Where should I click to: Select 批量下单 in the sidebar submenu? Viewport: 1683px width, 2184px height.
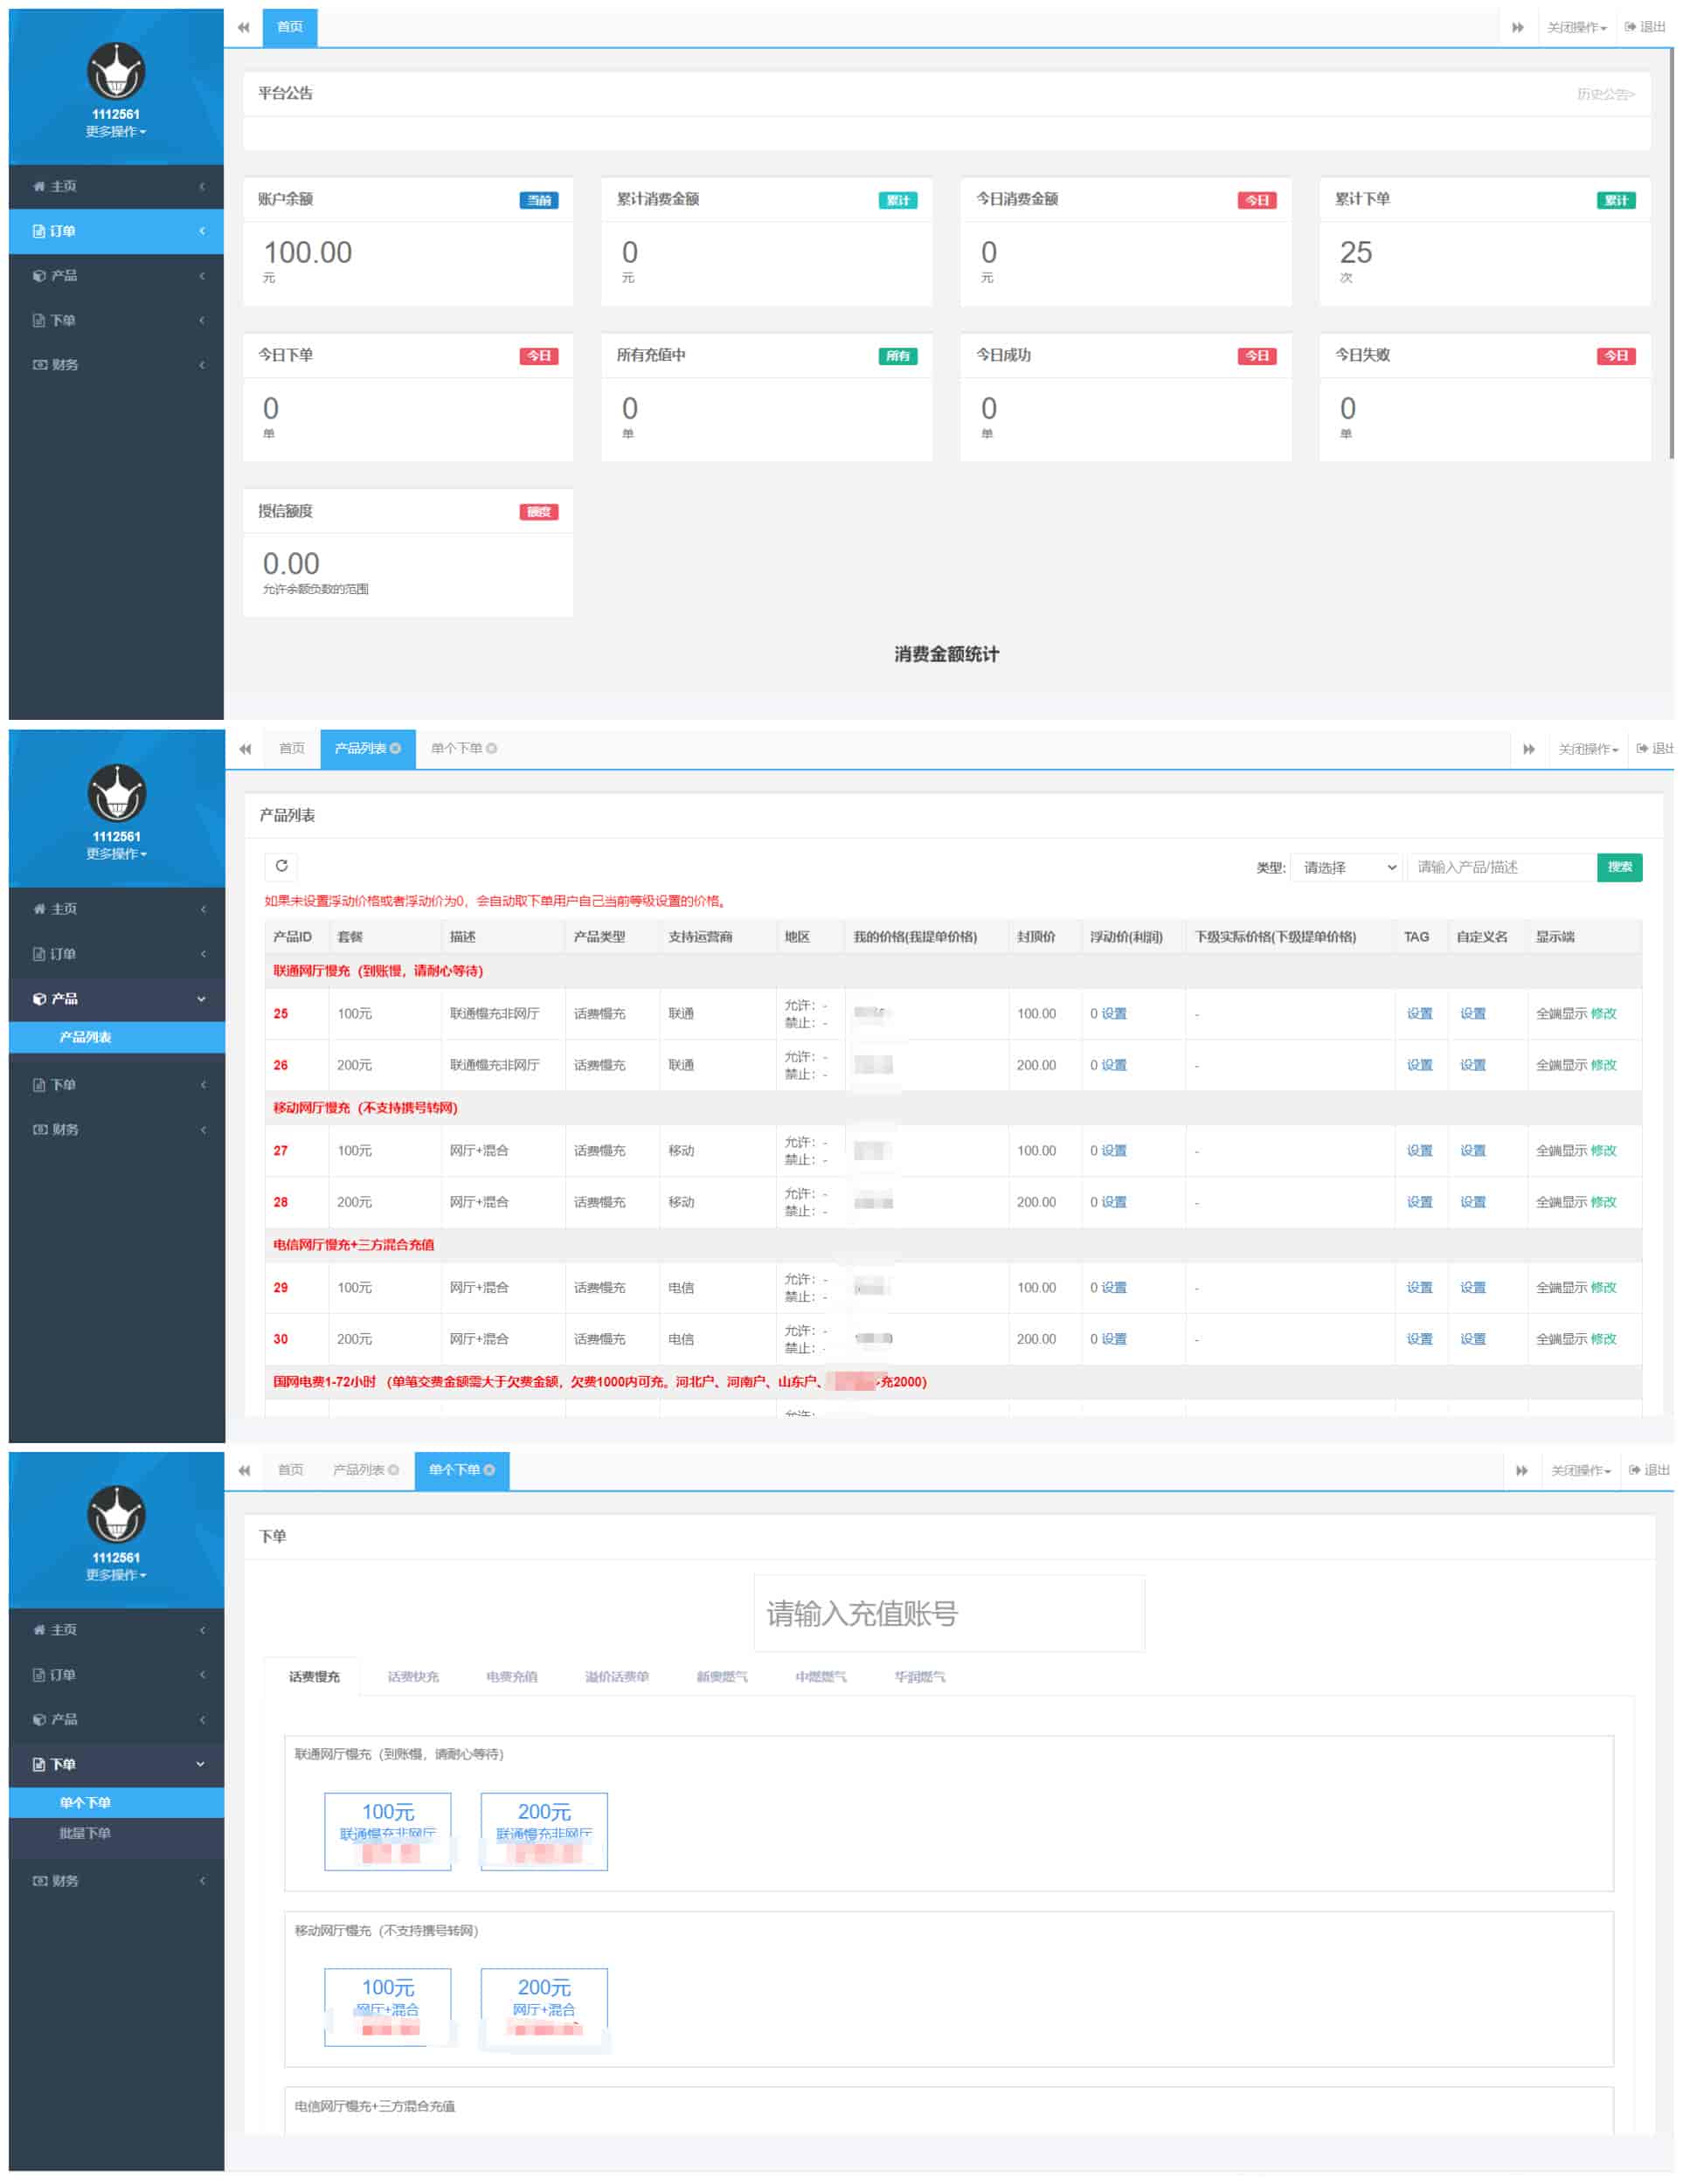85,1833
